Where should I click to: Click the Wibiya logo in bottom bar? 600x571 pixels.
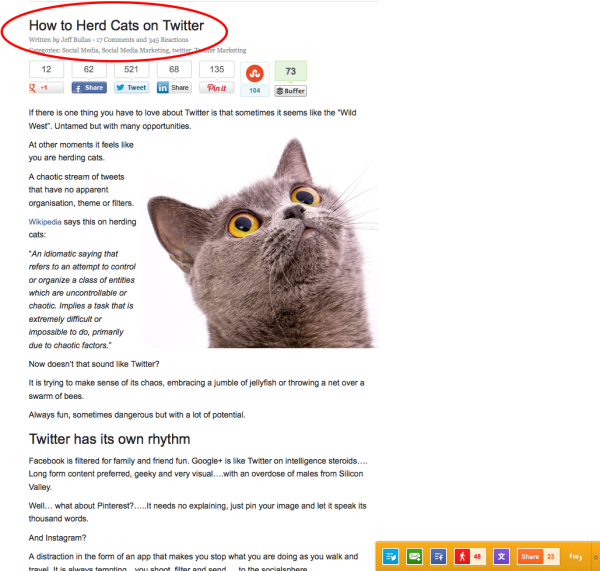(x=575, y=556)
